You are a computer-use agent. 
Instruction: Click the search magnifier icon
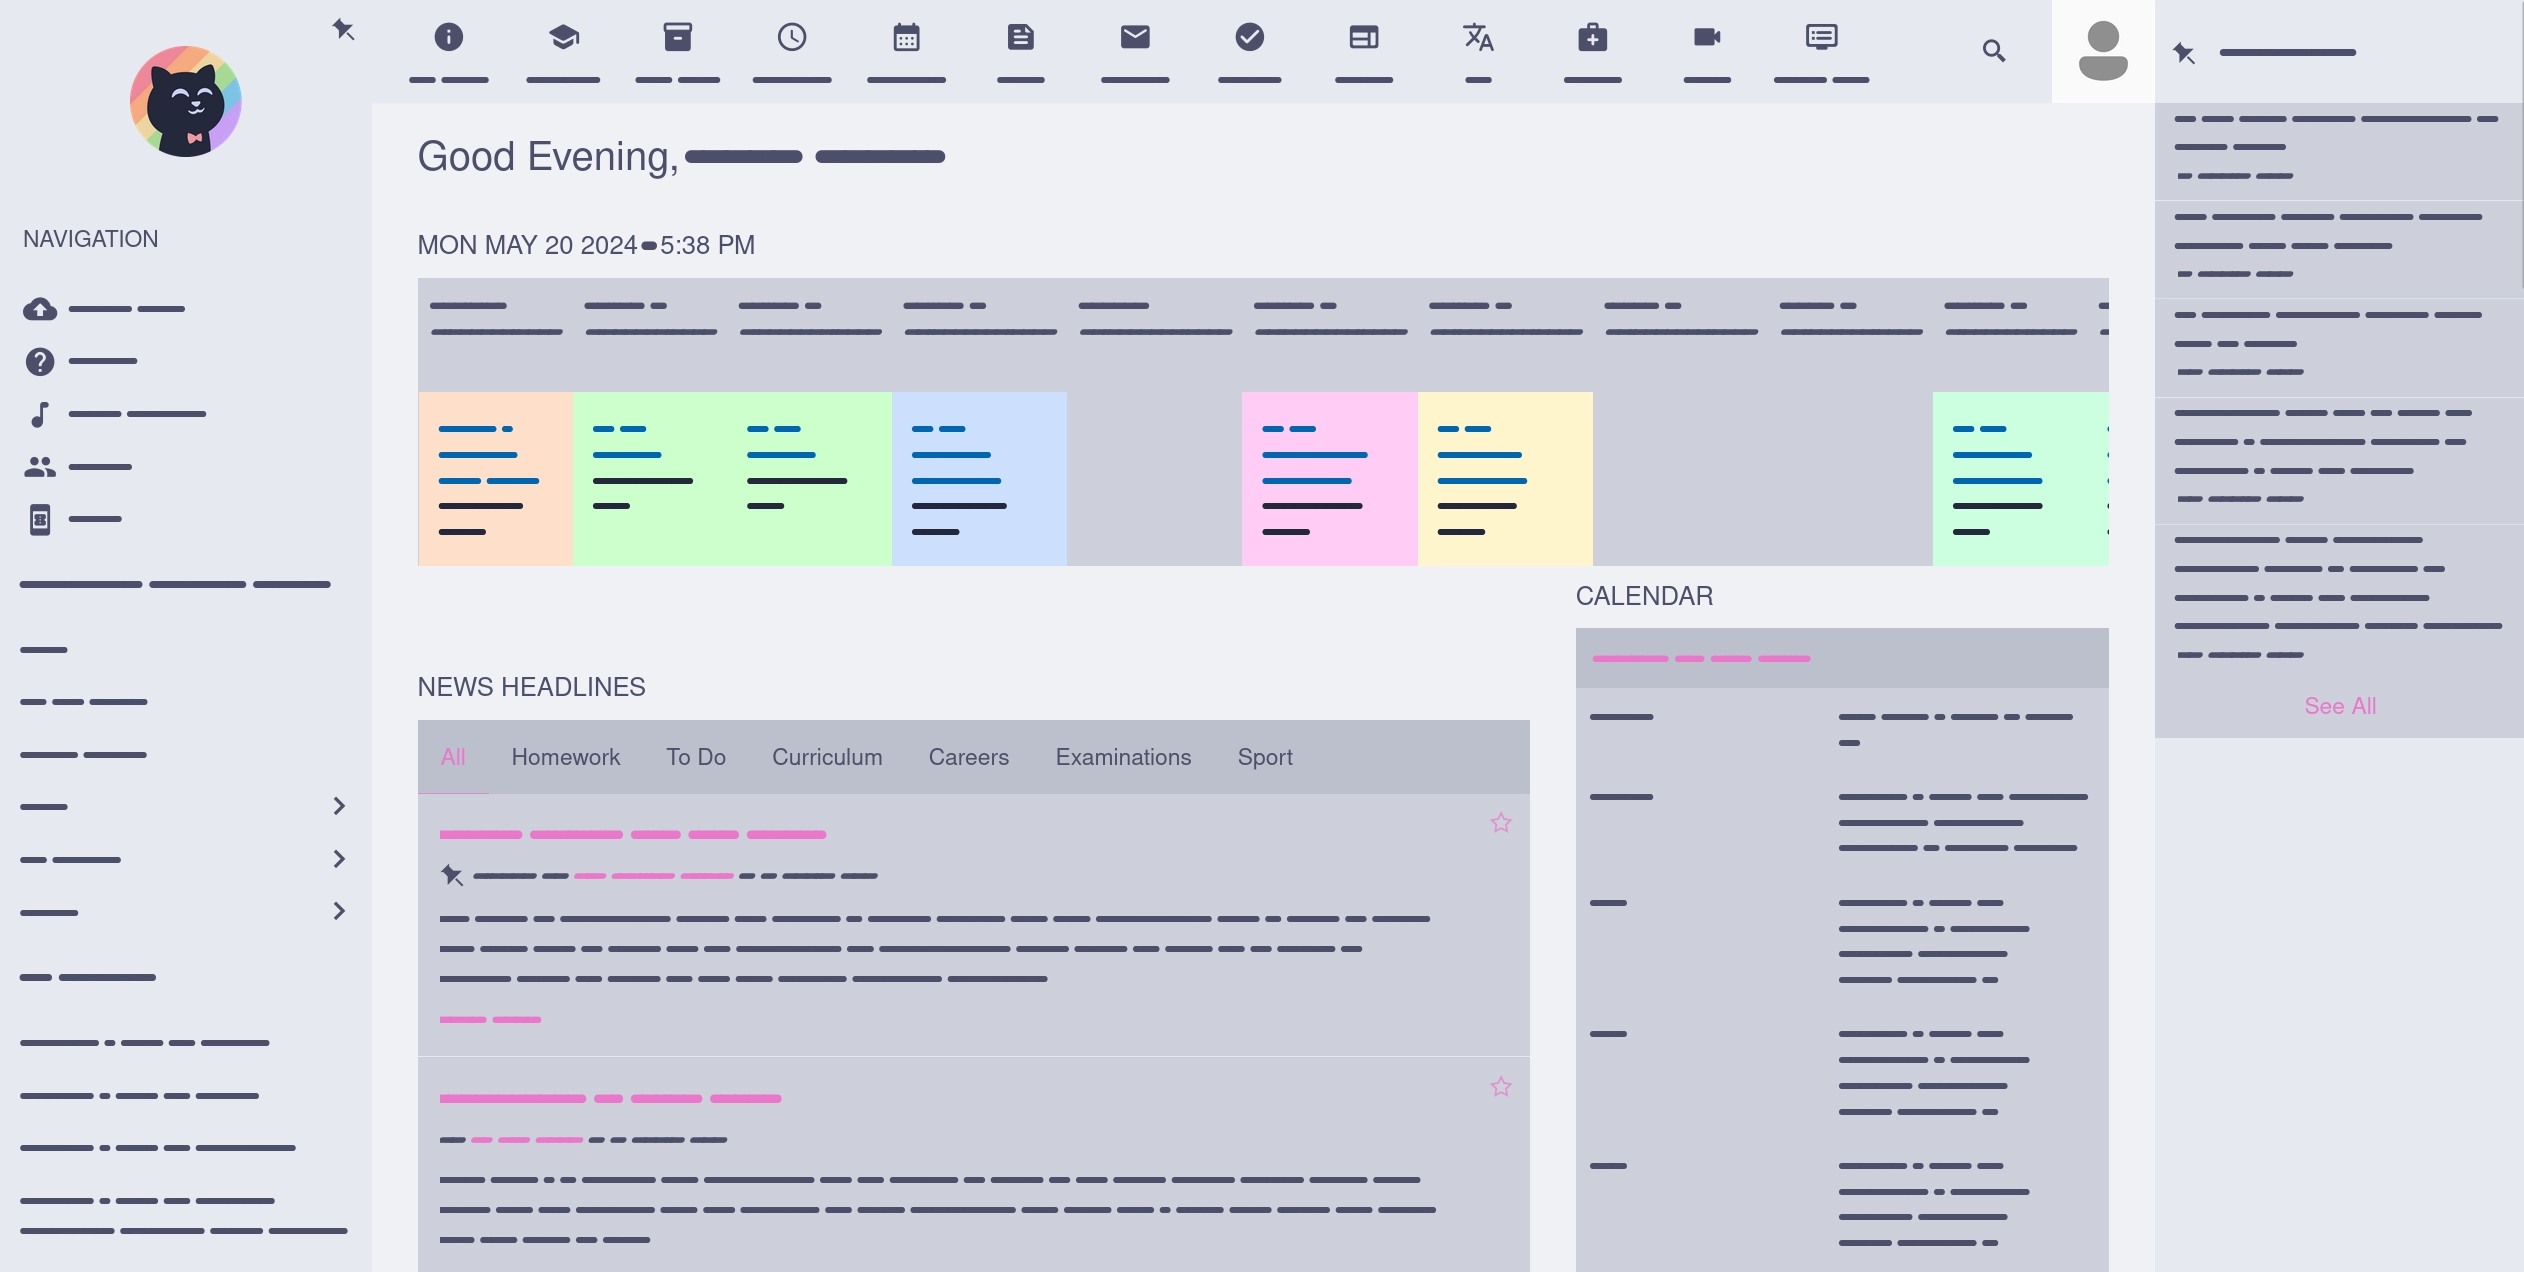tap(1993, 51)
